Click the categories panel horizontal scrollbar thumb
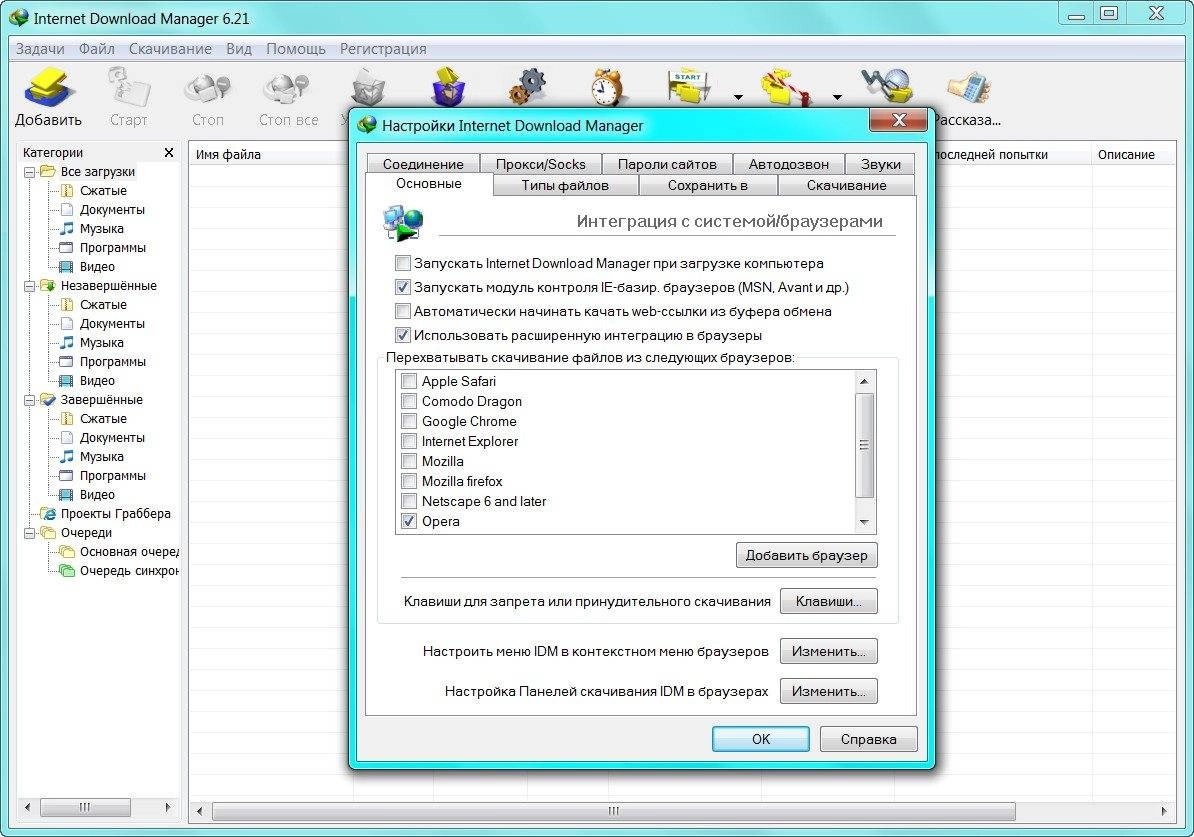 click(85, 807)
